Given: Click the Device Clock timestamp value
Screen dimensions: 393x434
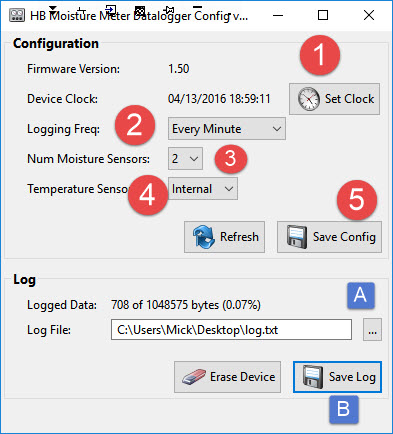Looking at the screenshot, I should (x=219, y=99).
